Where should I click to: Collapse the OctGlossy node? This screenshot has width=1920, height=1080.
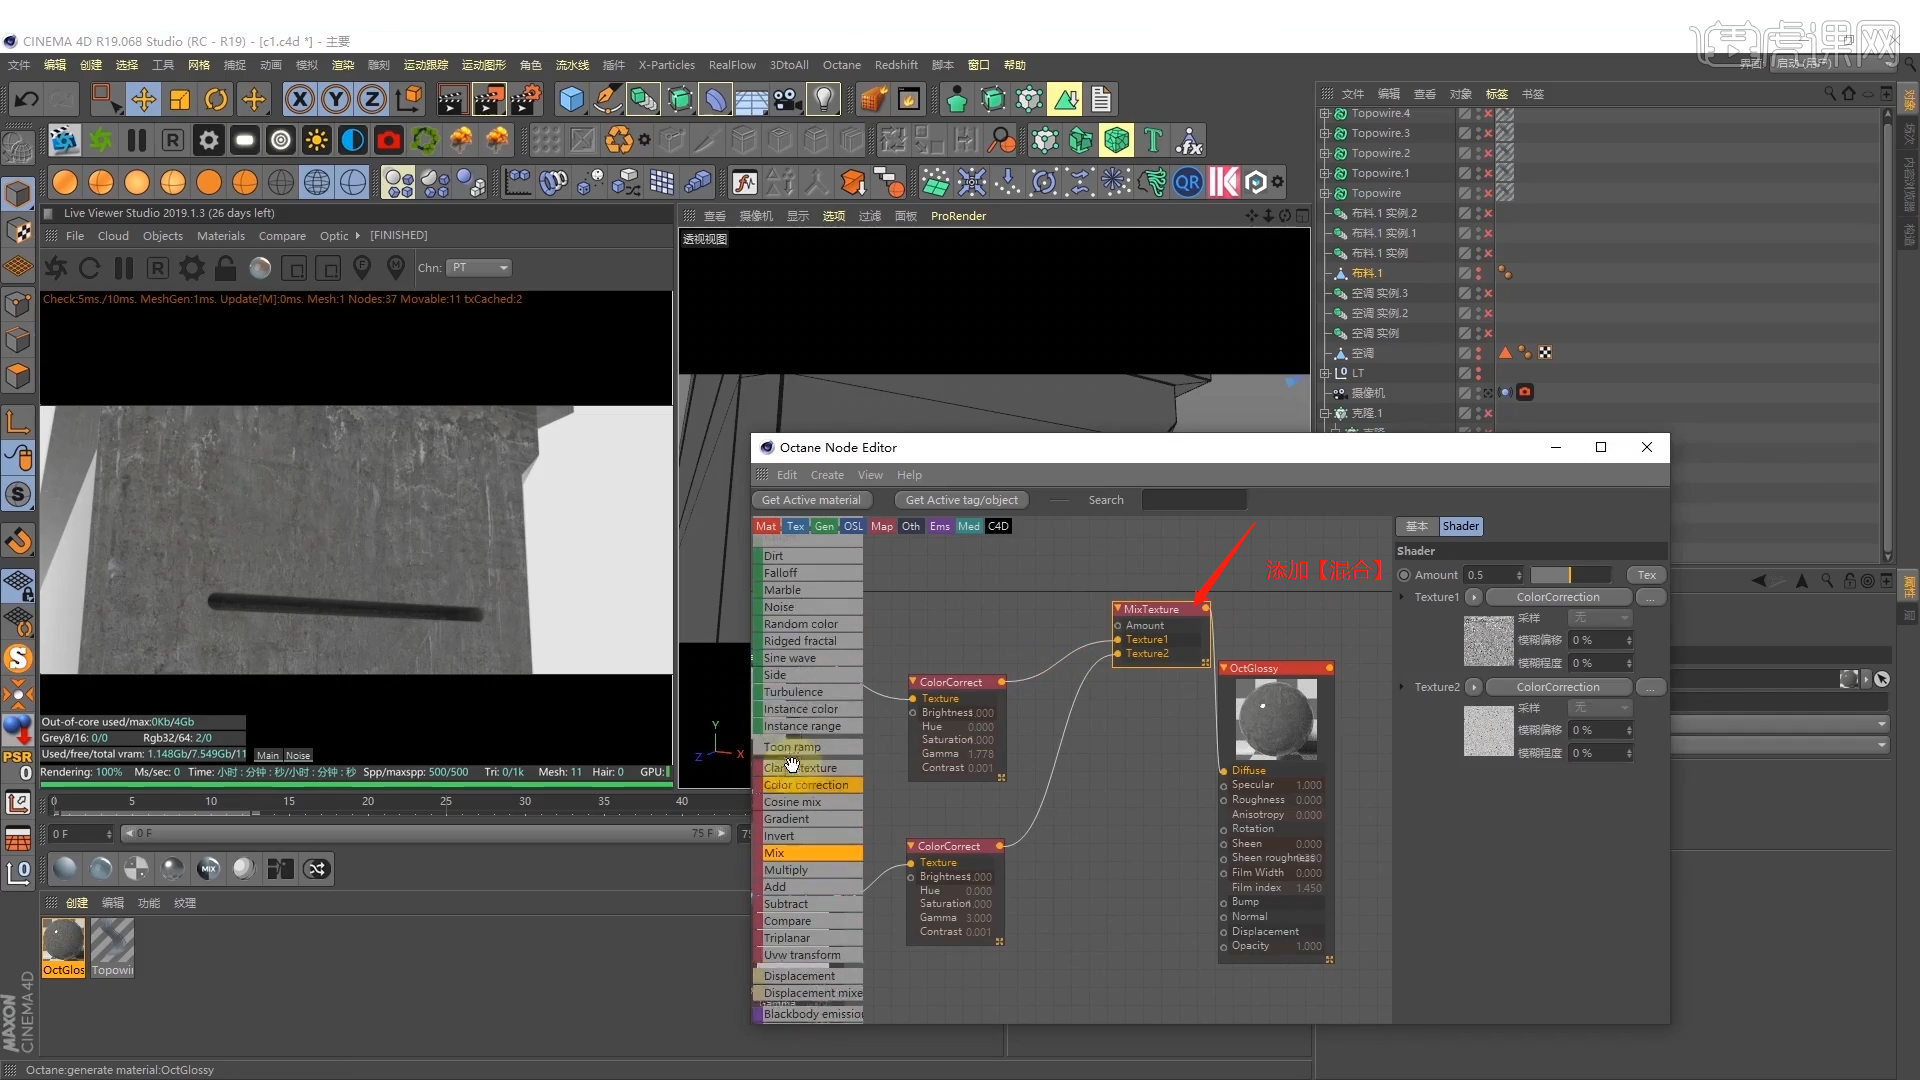pyautogui.click(x=1223, y=668)
